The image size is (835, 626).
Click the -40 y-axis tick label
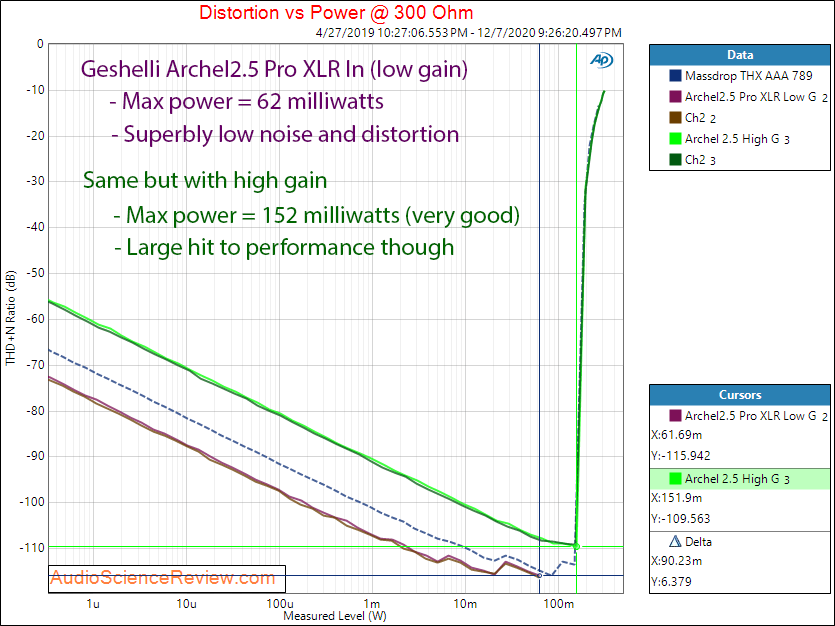click(35, 227)
